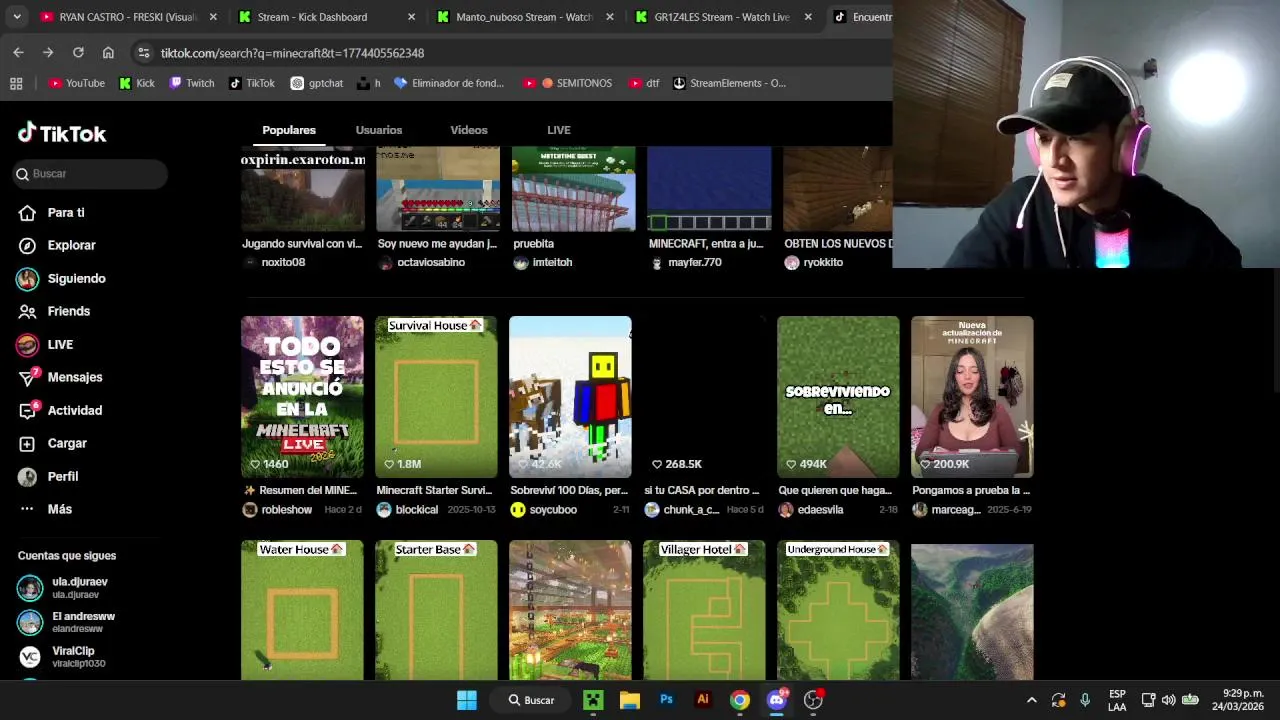Expand Más options in sidebar
The width and height of the screenshot is (1280, 720).
(45, 509)
